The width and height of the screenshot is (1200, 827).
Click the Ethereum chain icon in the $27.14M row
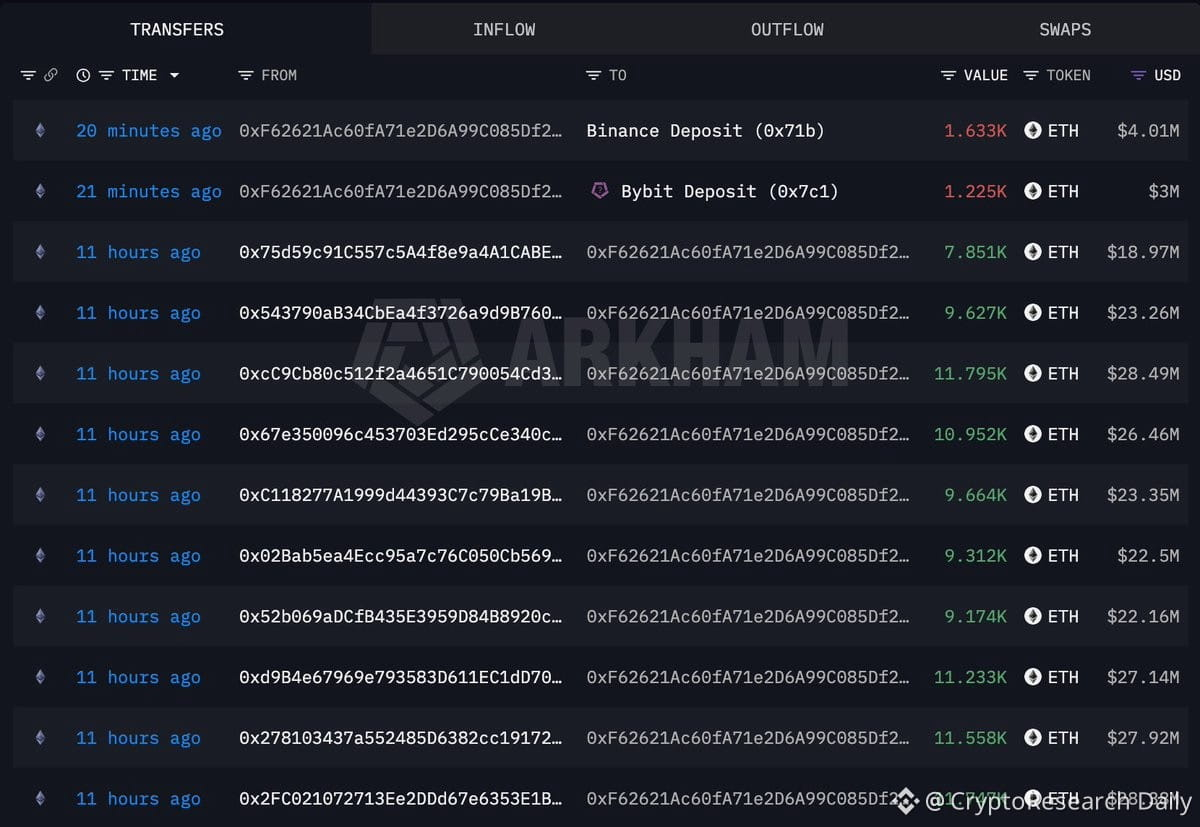40,677
